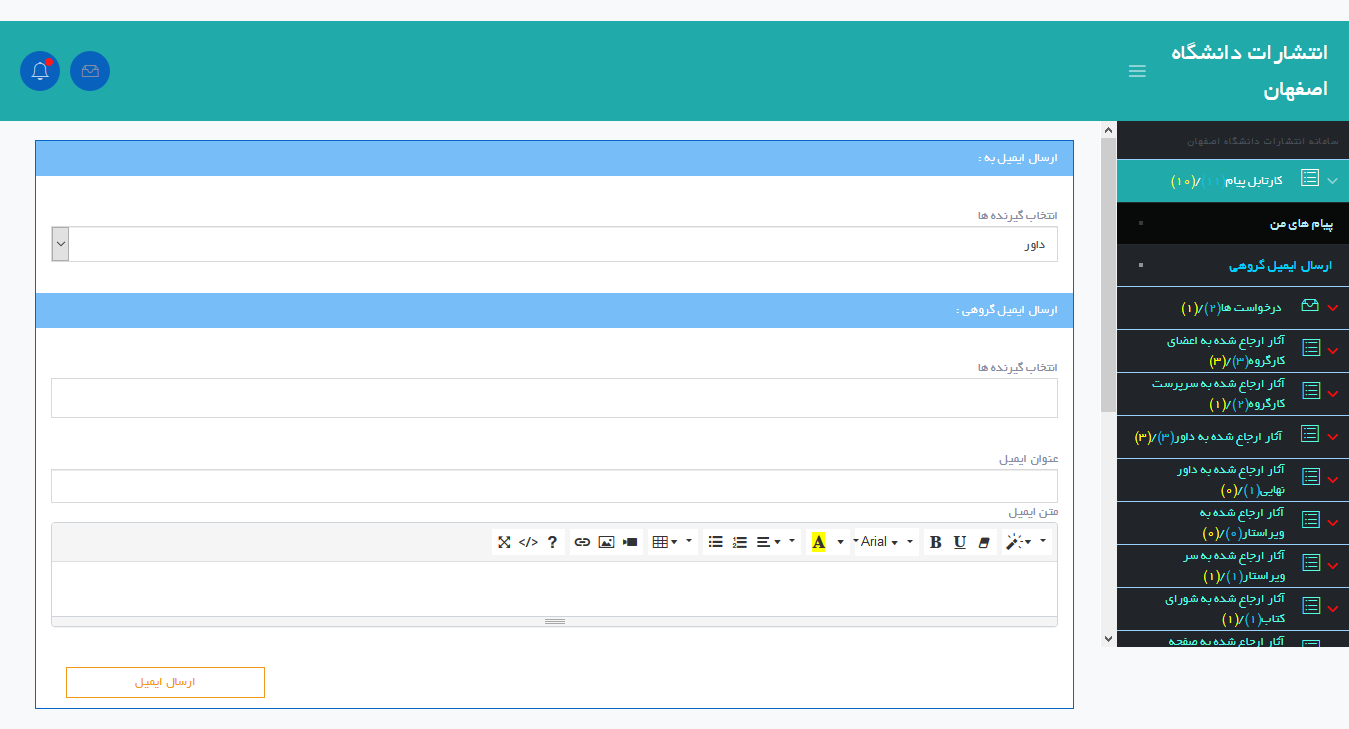Toggle the hamburger sidebar menu icon
Viewport: 1349px width, 729px height.
pyautogui.click(x=1137, y=71)
